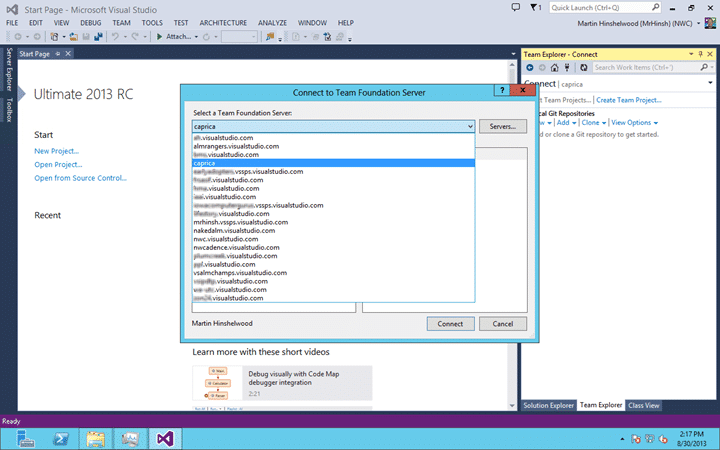
Task: Click the Cancel button in dialog
Action: tap(502, 324)
